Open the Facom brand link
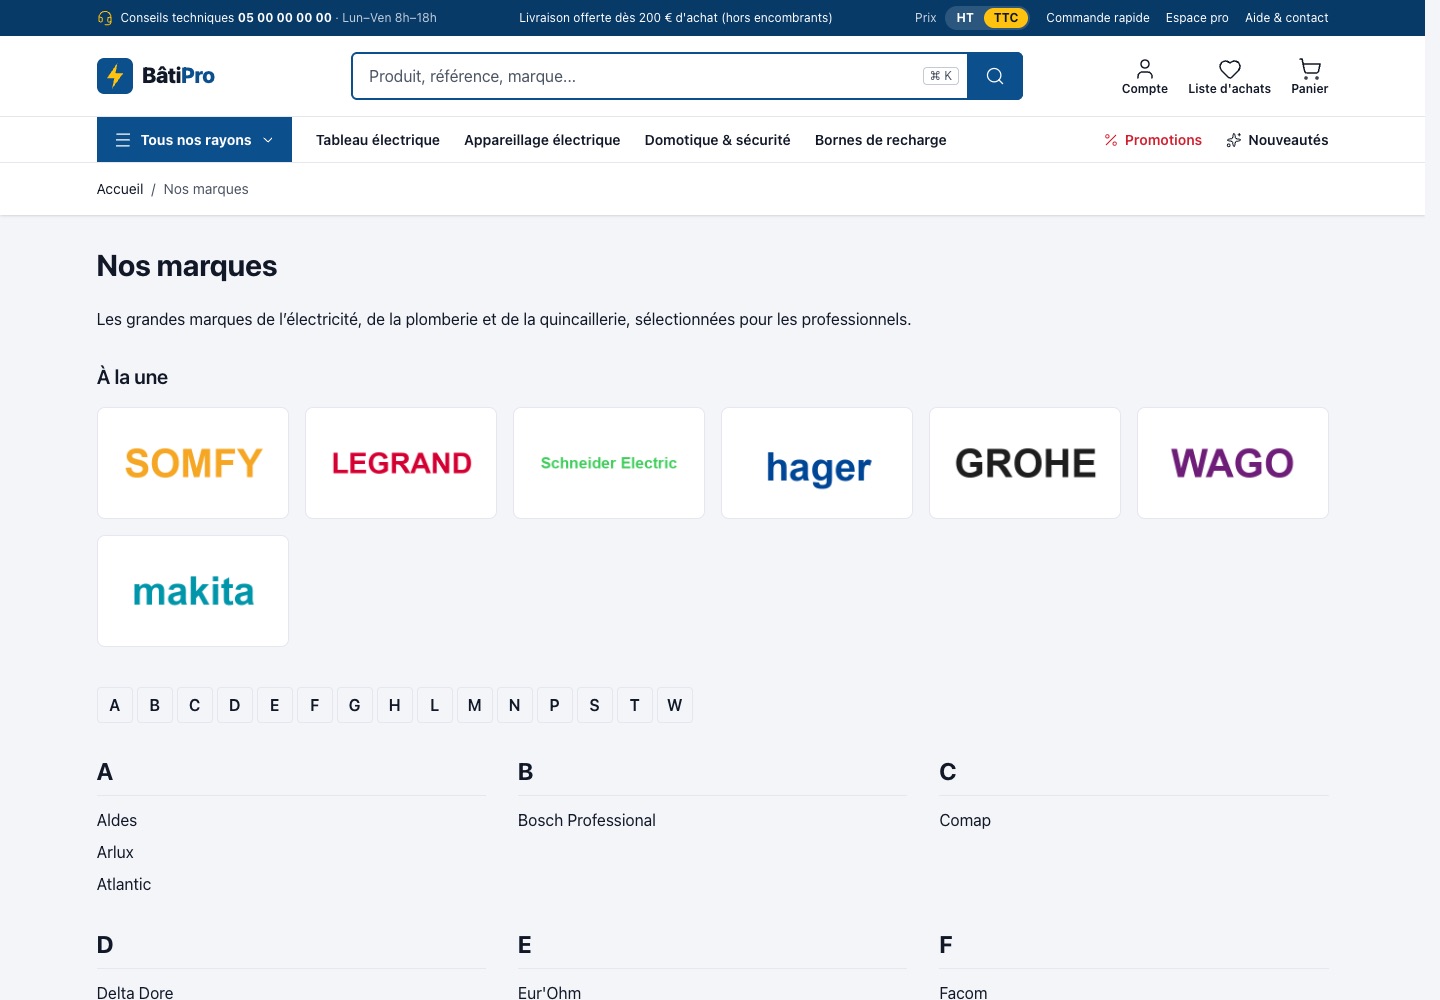Image resolution: width=1440 pixels, height=1000 pixels. pos(963,992)
